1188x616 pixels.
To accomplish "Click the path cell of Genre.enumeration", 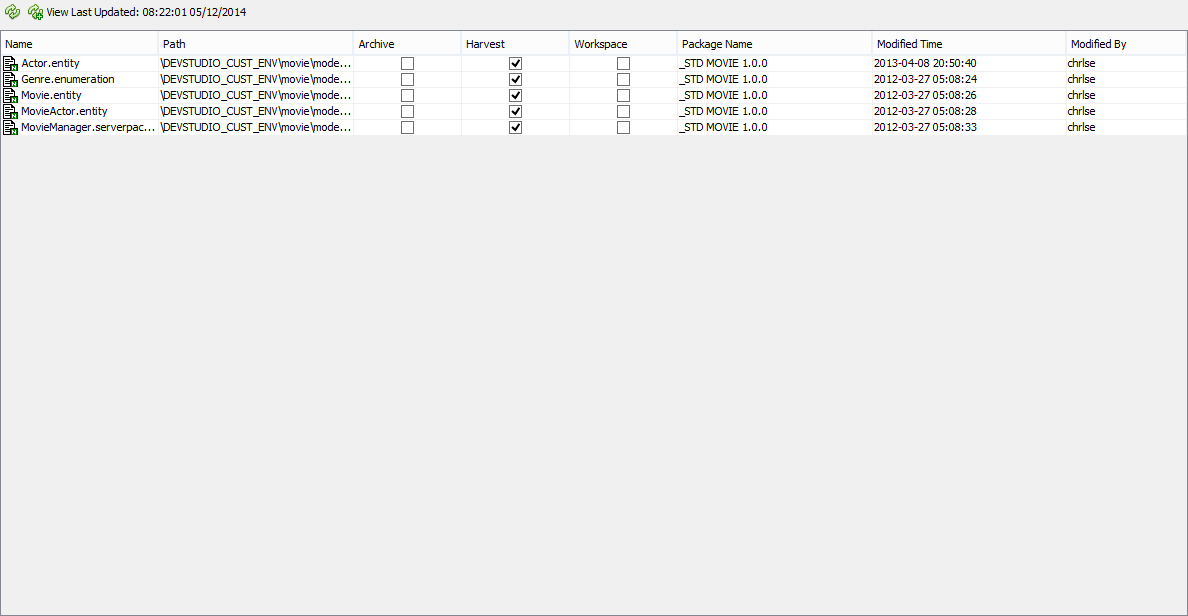I will (255, 80).
